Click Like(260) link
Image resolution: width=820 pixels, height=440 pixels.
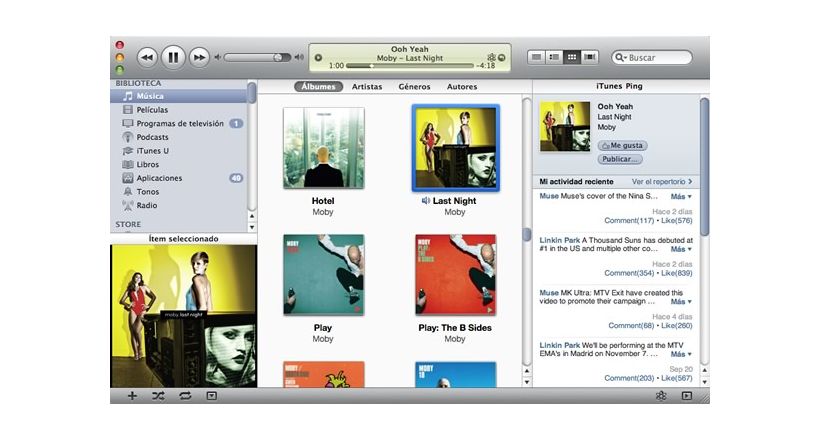coord(677,325)
